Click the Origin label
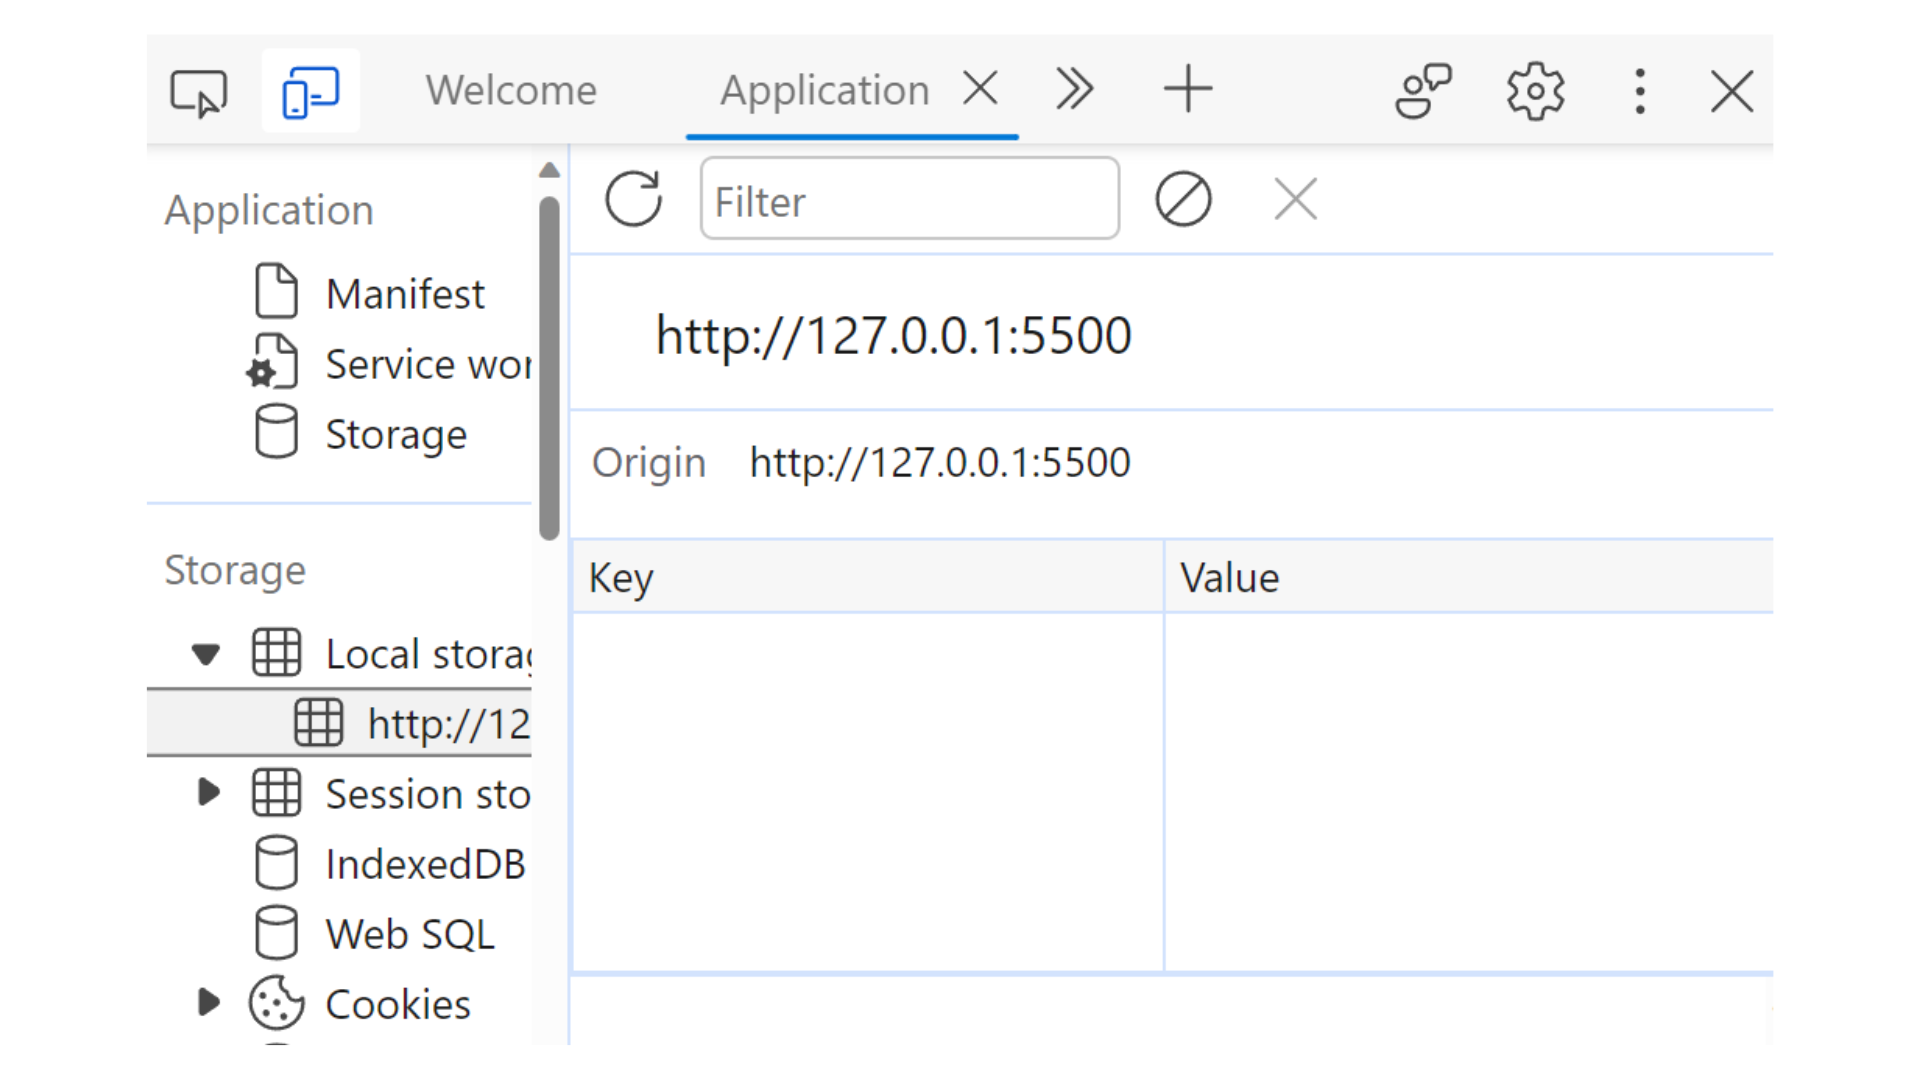This screenshot has height=1080, width=1920. [x=649, y=463]
